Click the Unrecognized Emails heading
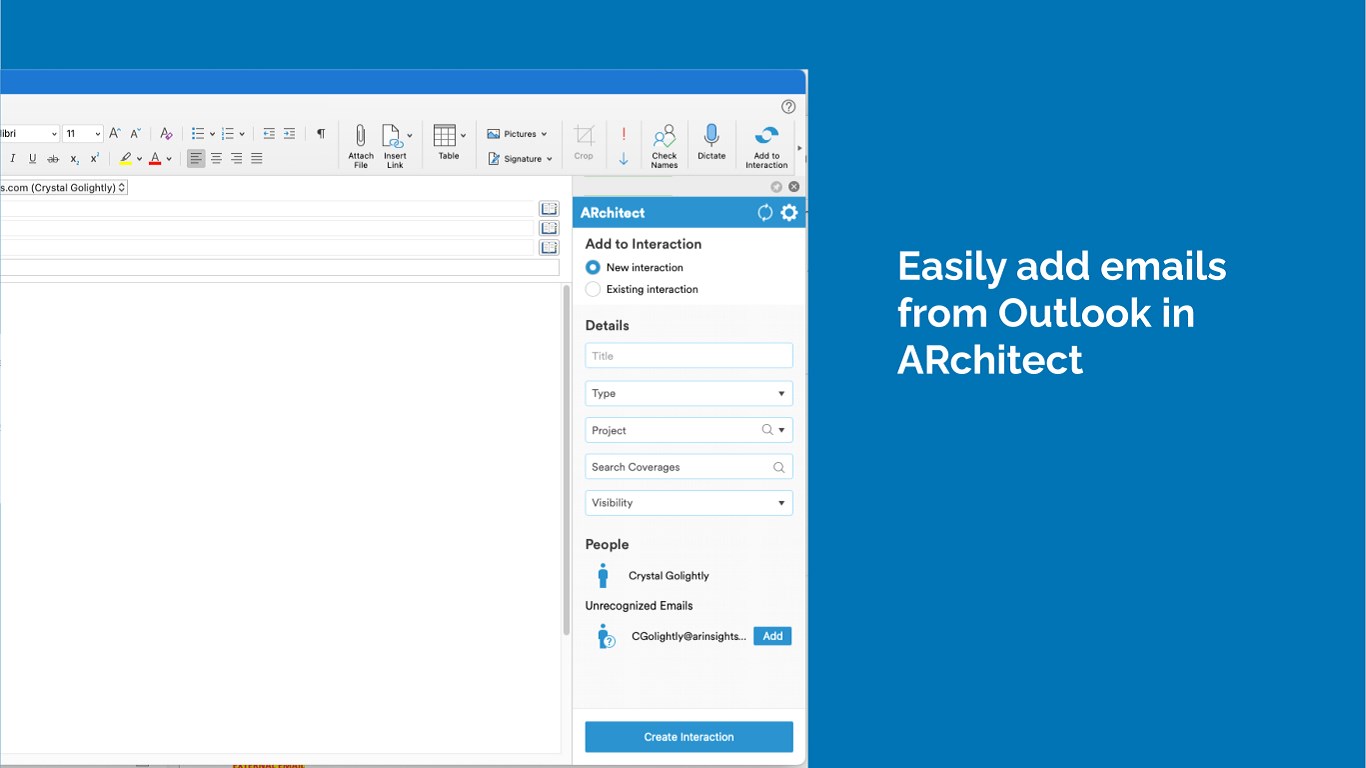The image size is (1366, 768). [x=639, y=606]
